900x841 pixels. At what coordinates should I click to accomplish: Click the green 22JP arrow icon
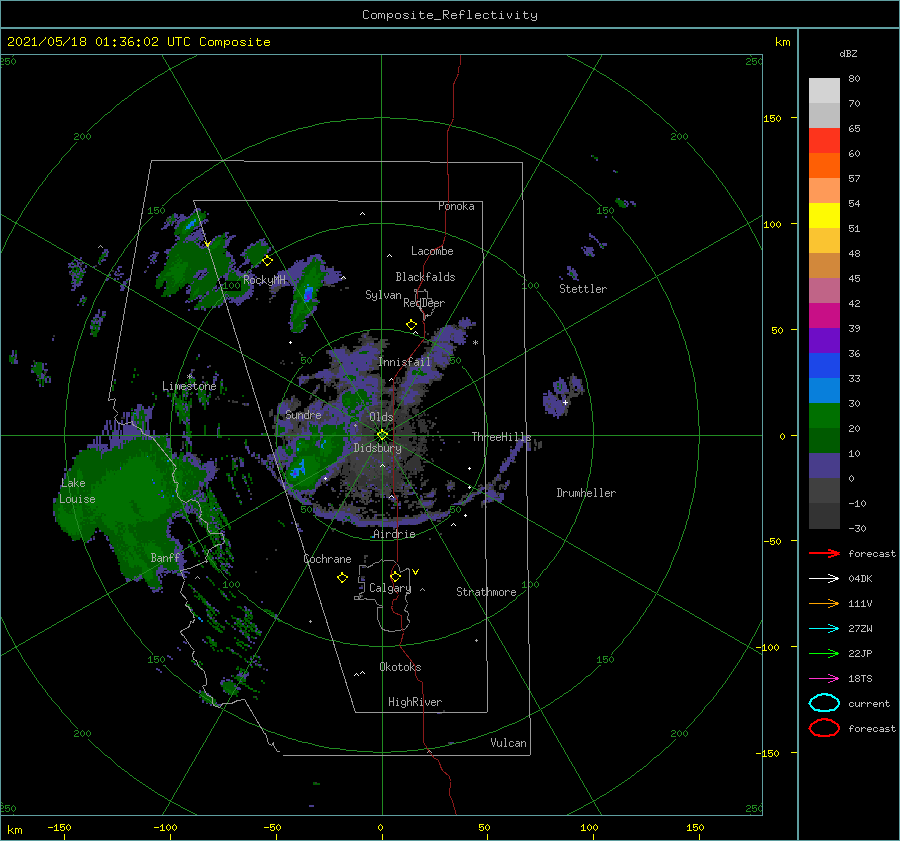point(824,653)
